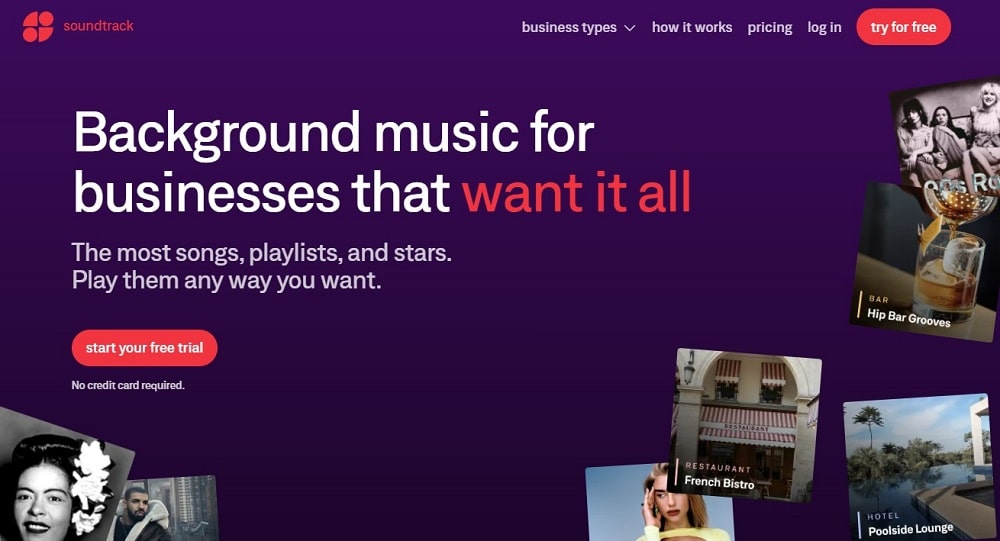This screenshot has width=1000, height=541.
Task: Click the Soundtrack four-circle logo icon
Action: click(x=38, y=26)
